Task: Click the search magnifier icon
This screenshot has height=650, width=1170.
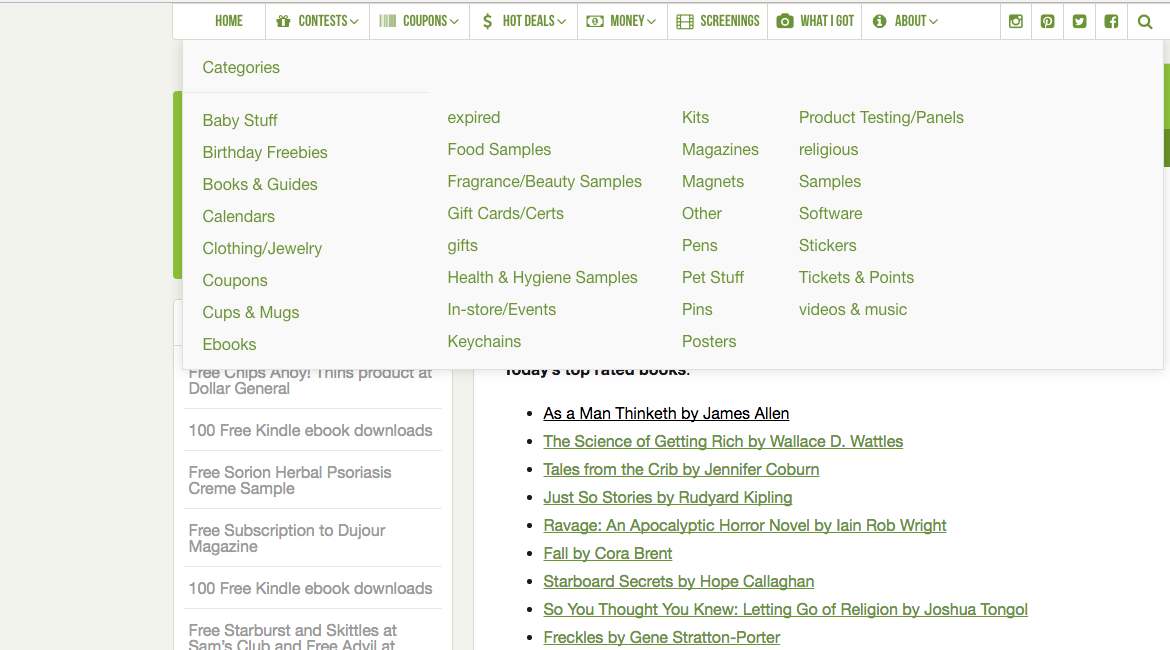Action: click(1145, 22)
